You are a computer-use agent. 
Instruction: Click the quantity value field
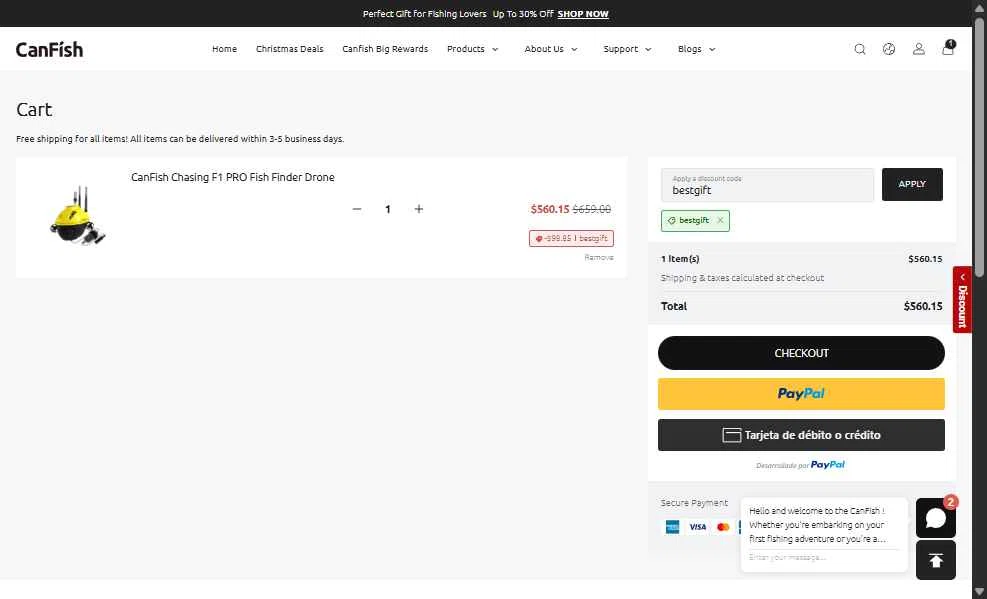[x=388, y=209]
